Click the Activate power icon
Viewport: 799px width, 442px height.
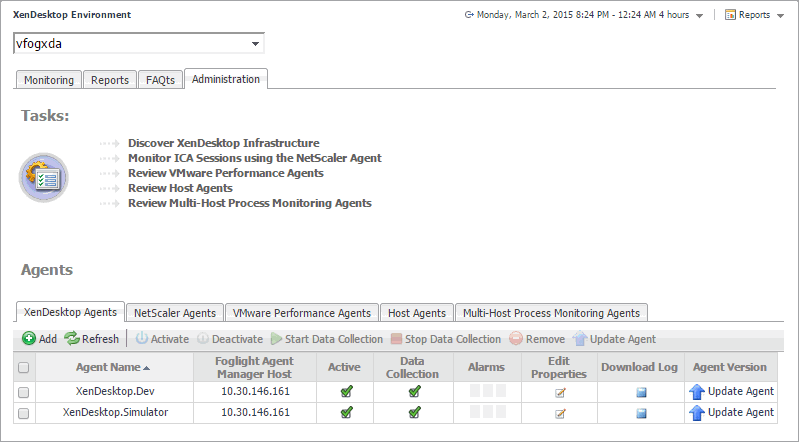(141, 339)
